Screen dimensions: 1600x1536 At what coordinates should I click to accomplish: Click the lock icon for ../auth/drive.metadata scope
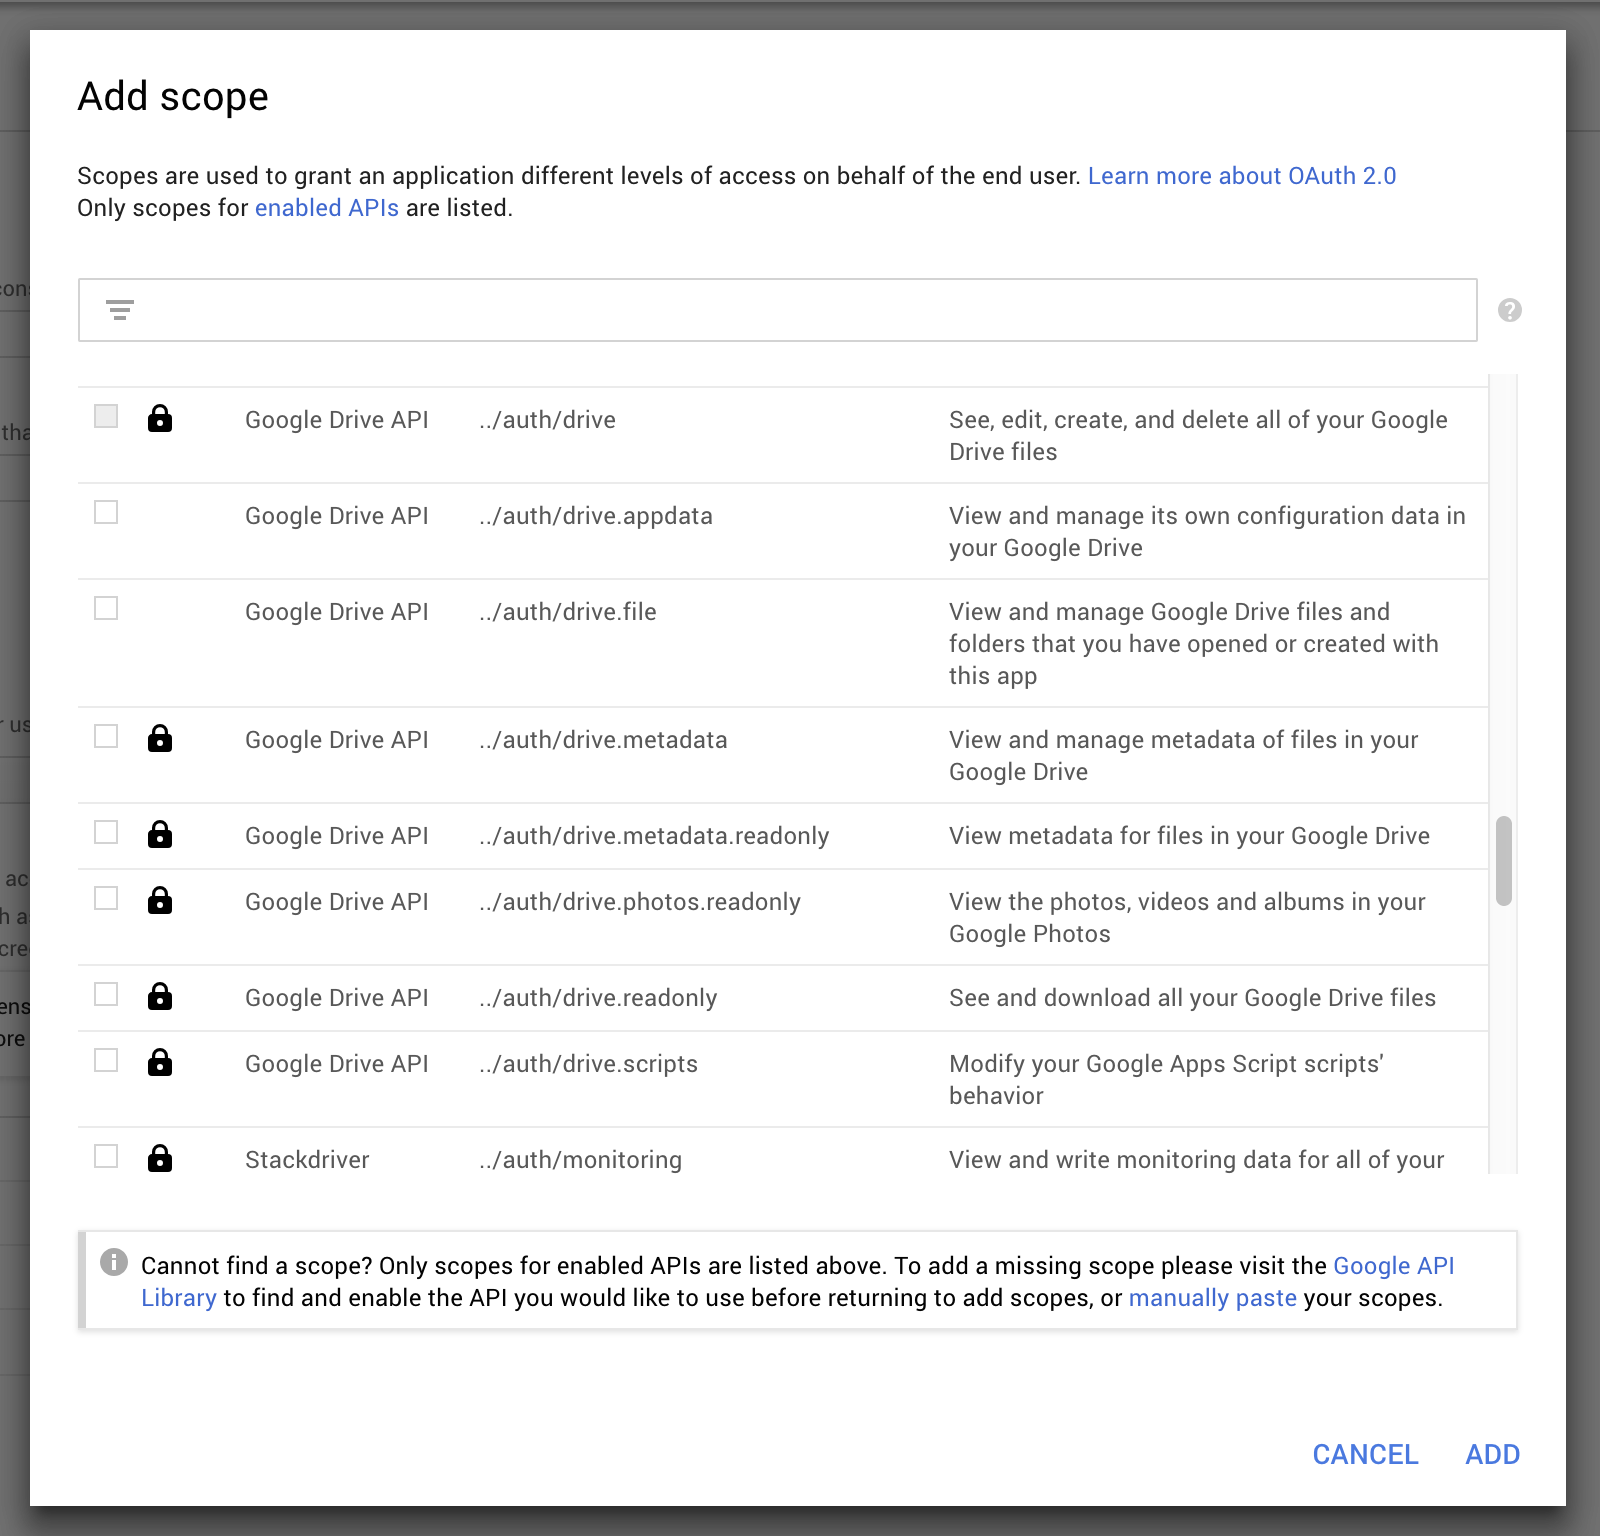(x=160, y=738)
